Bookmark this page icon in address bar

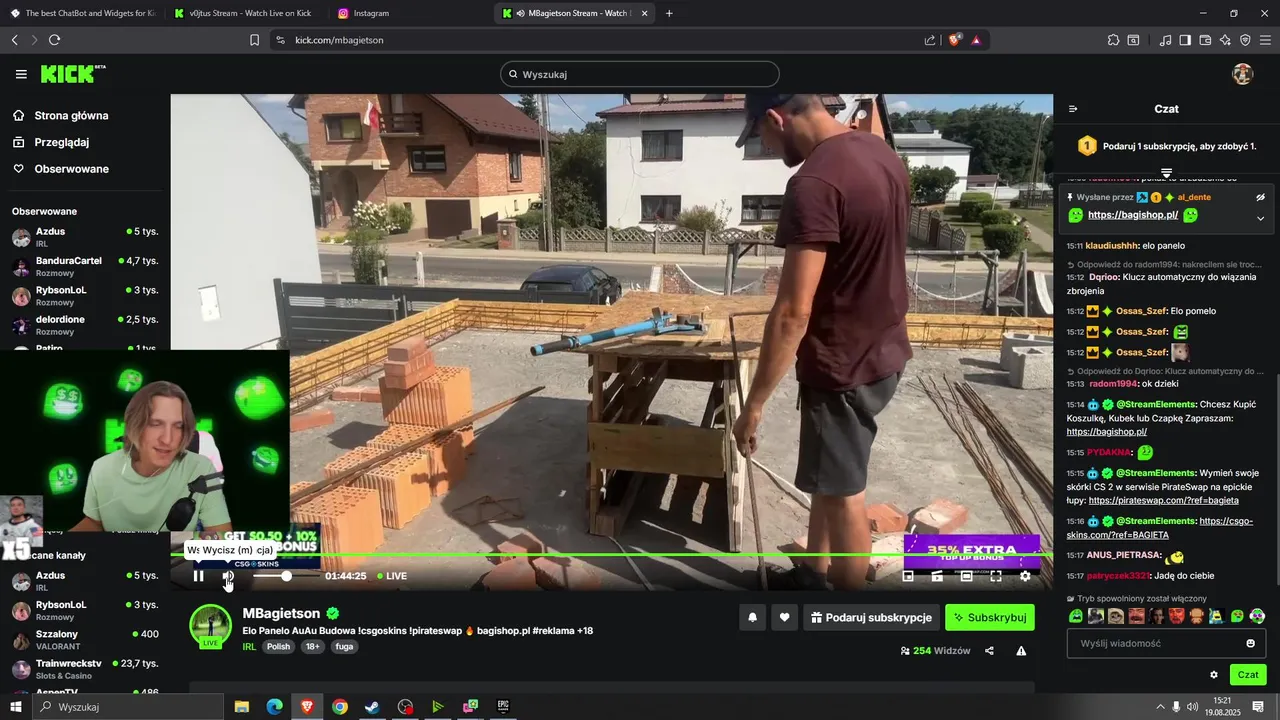pos(254,40)
